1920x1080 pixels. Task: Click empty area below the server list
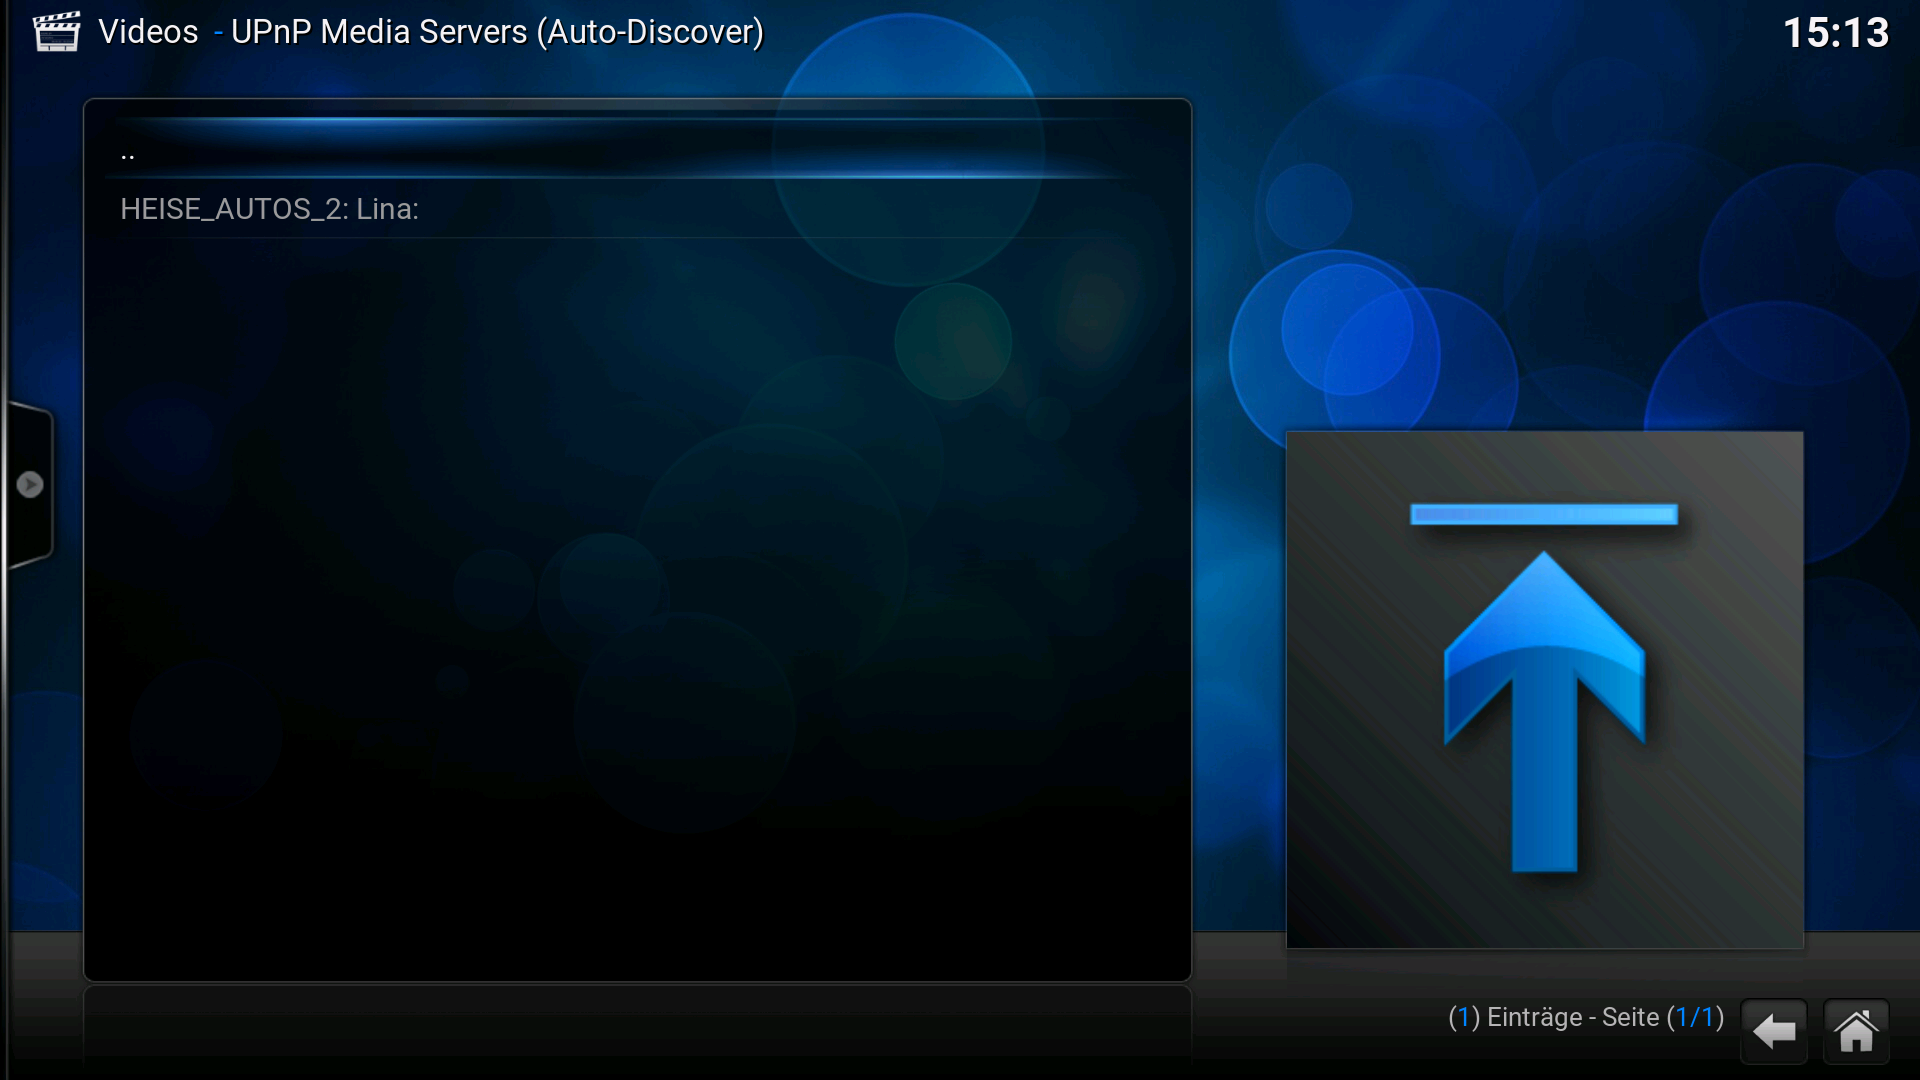(637, 600)
